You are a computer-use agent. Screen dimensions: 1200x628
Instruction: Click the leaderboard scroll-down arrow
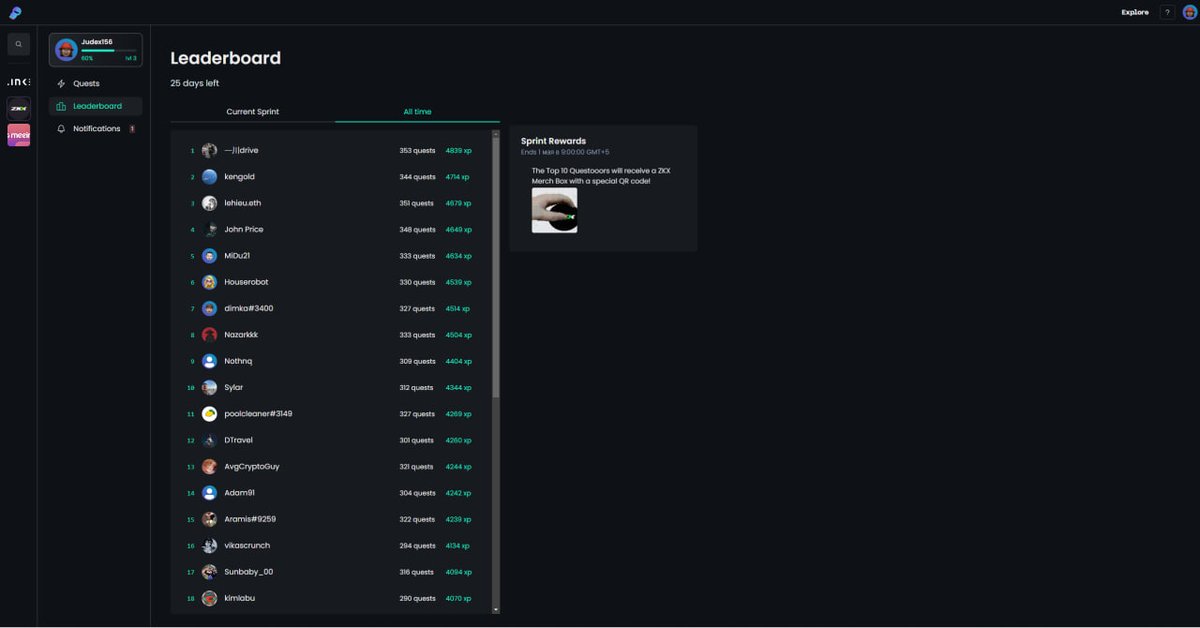(x=495, y=609)
